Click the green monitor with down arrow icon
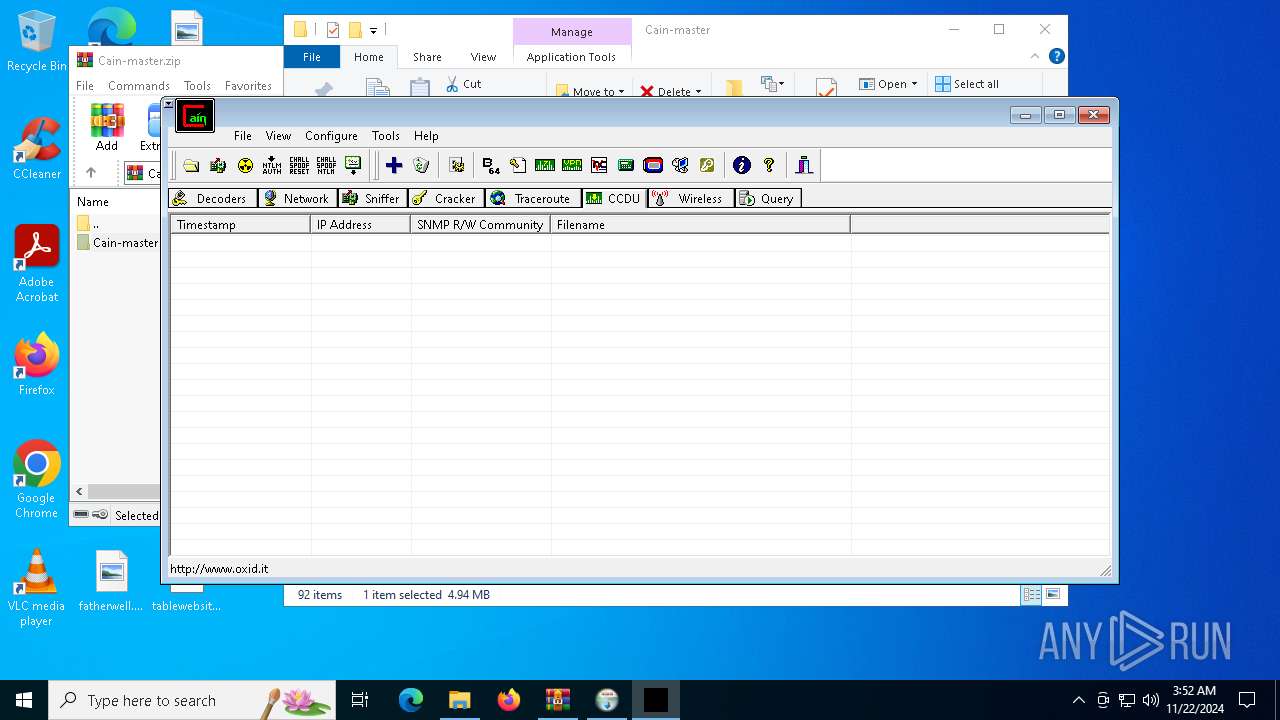The image size is (1280, 720). [353, 166]
